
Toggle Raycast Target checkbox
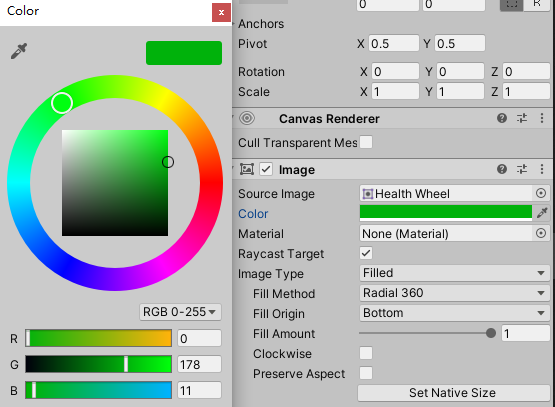pos(366,253)
